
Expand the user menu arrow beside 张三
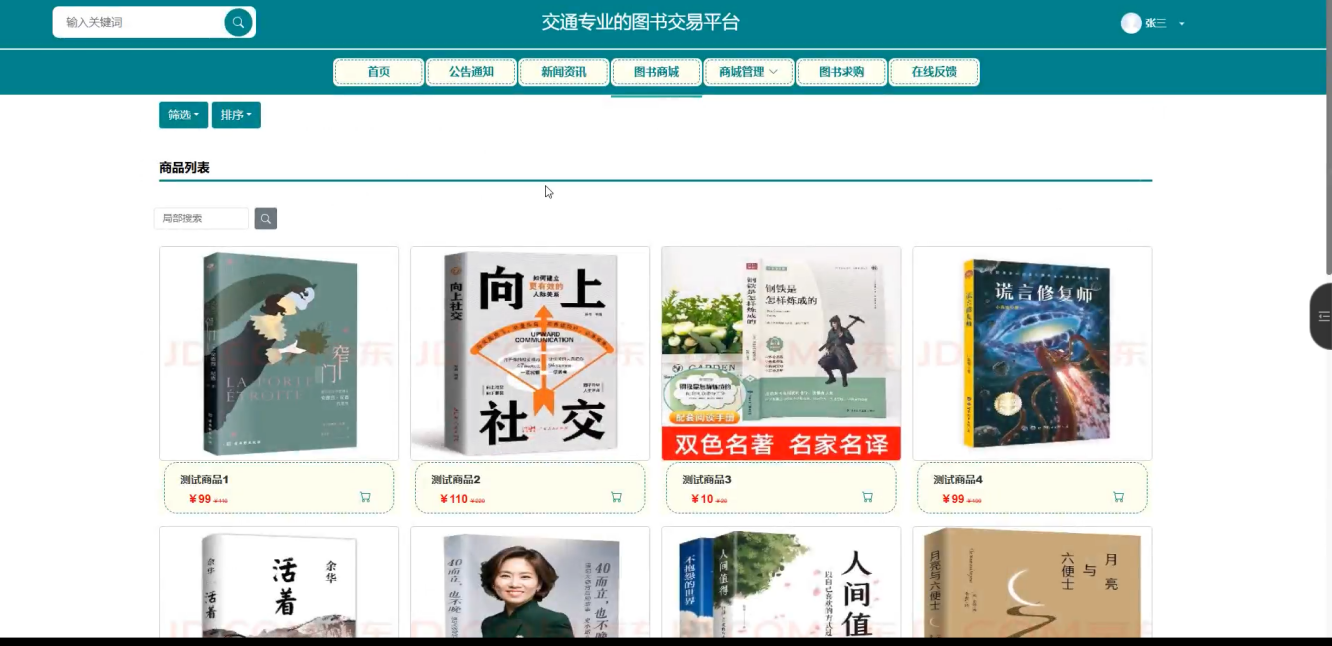click(x=1182, y=24)
